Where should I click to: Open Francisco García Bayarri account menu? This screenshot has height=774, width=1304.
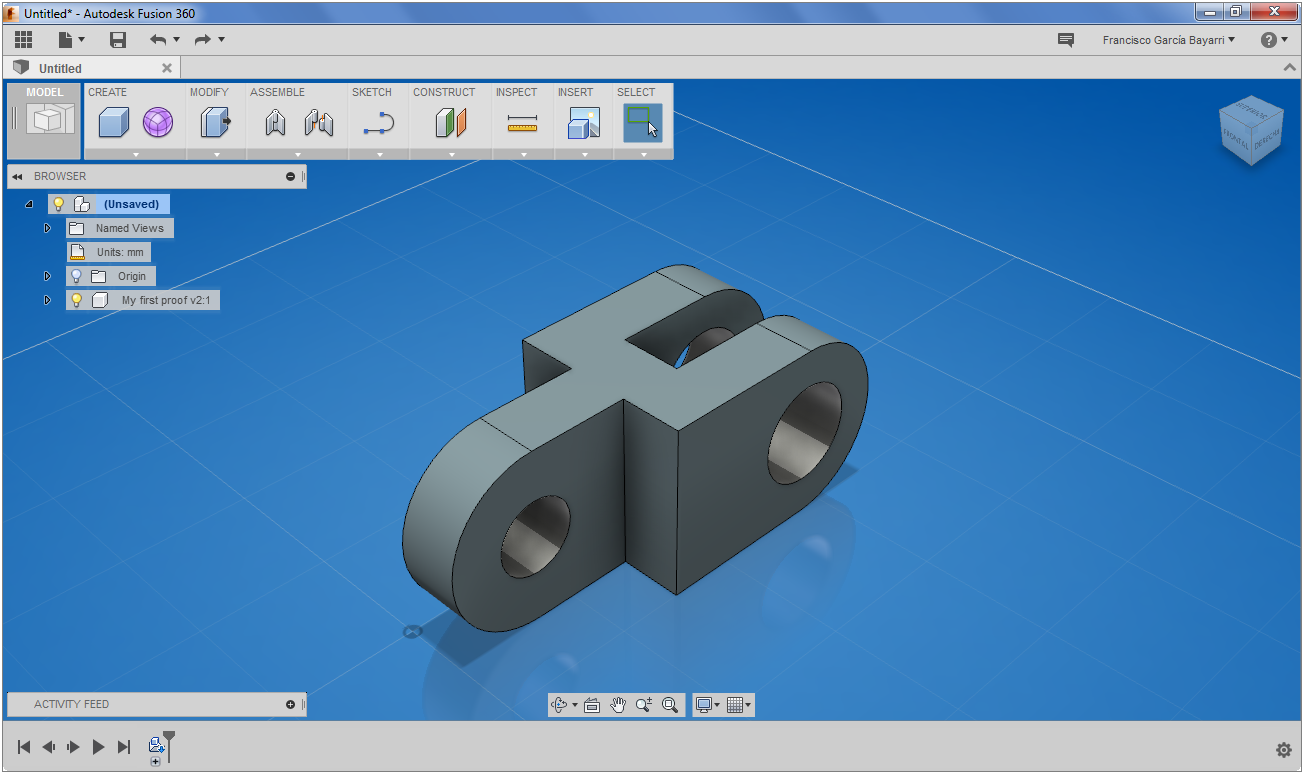coord(1168,40)
